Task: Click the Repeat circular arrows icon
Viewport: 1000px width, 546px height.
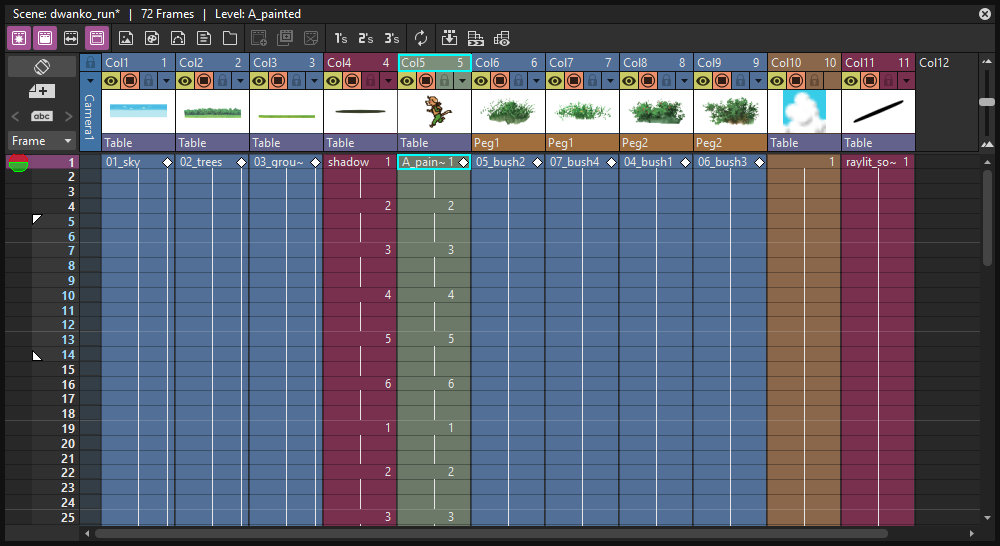Action: click(421, 38)
